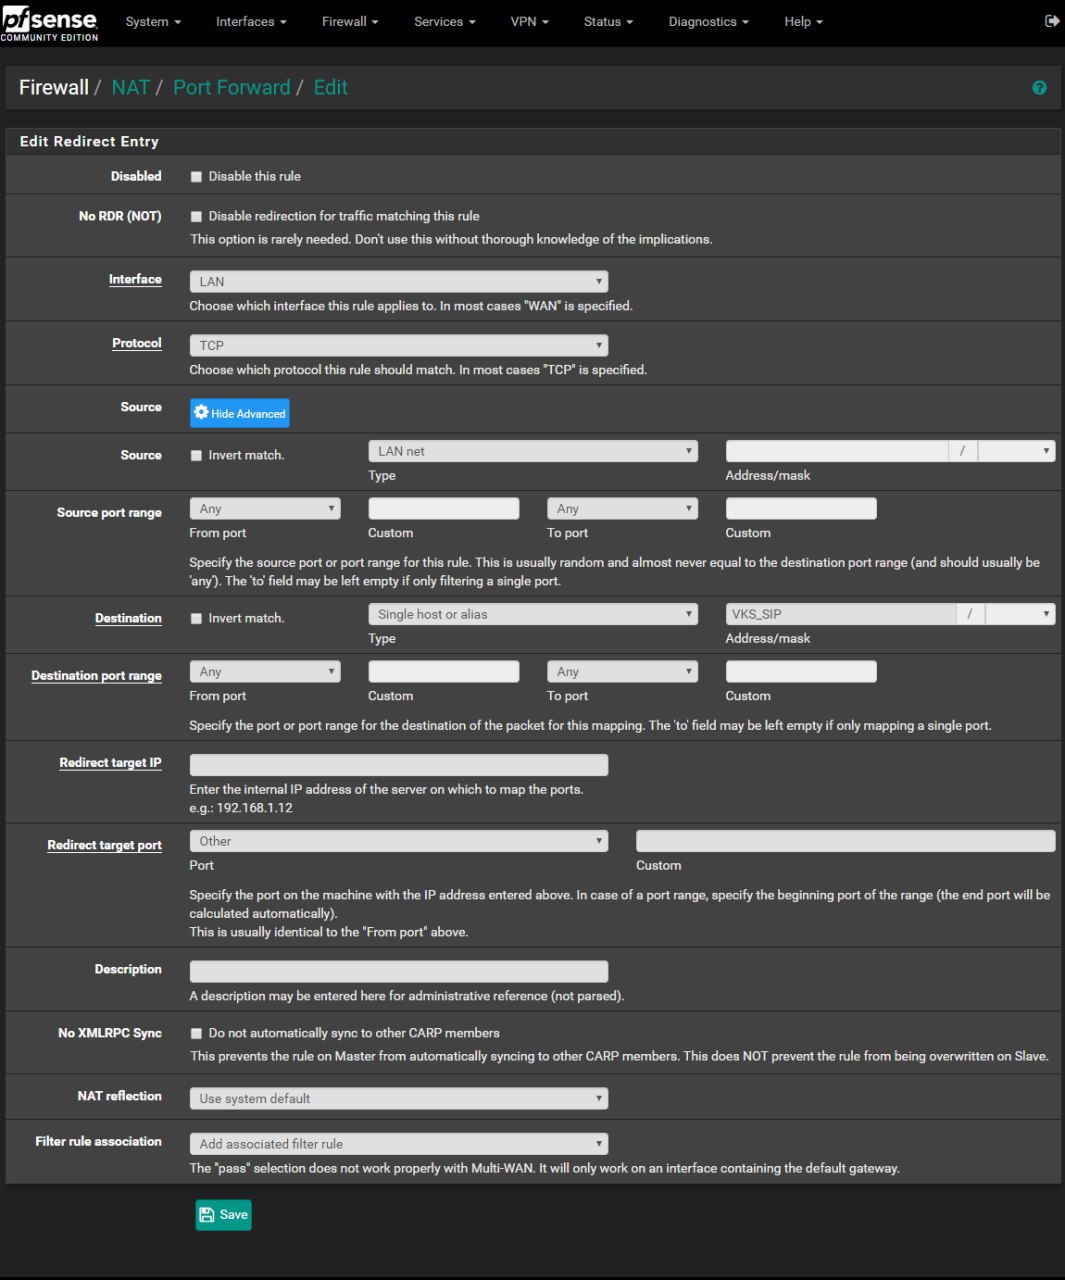Enable the No RDR (NOT) checkbox
This screenshot has width=1065, height=1280.
pos(196,217)
